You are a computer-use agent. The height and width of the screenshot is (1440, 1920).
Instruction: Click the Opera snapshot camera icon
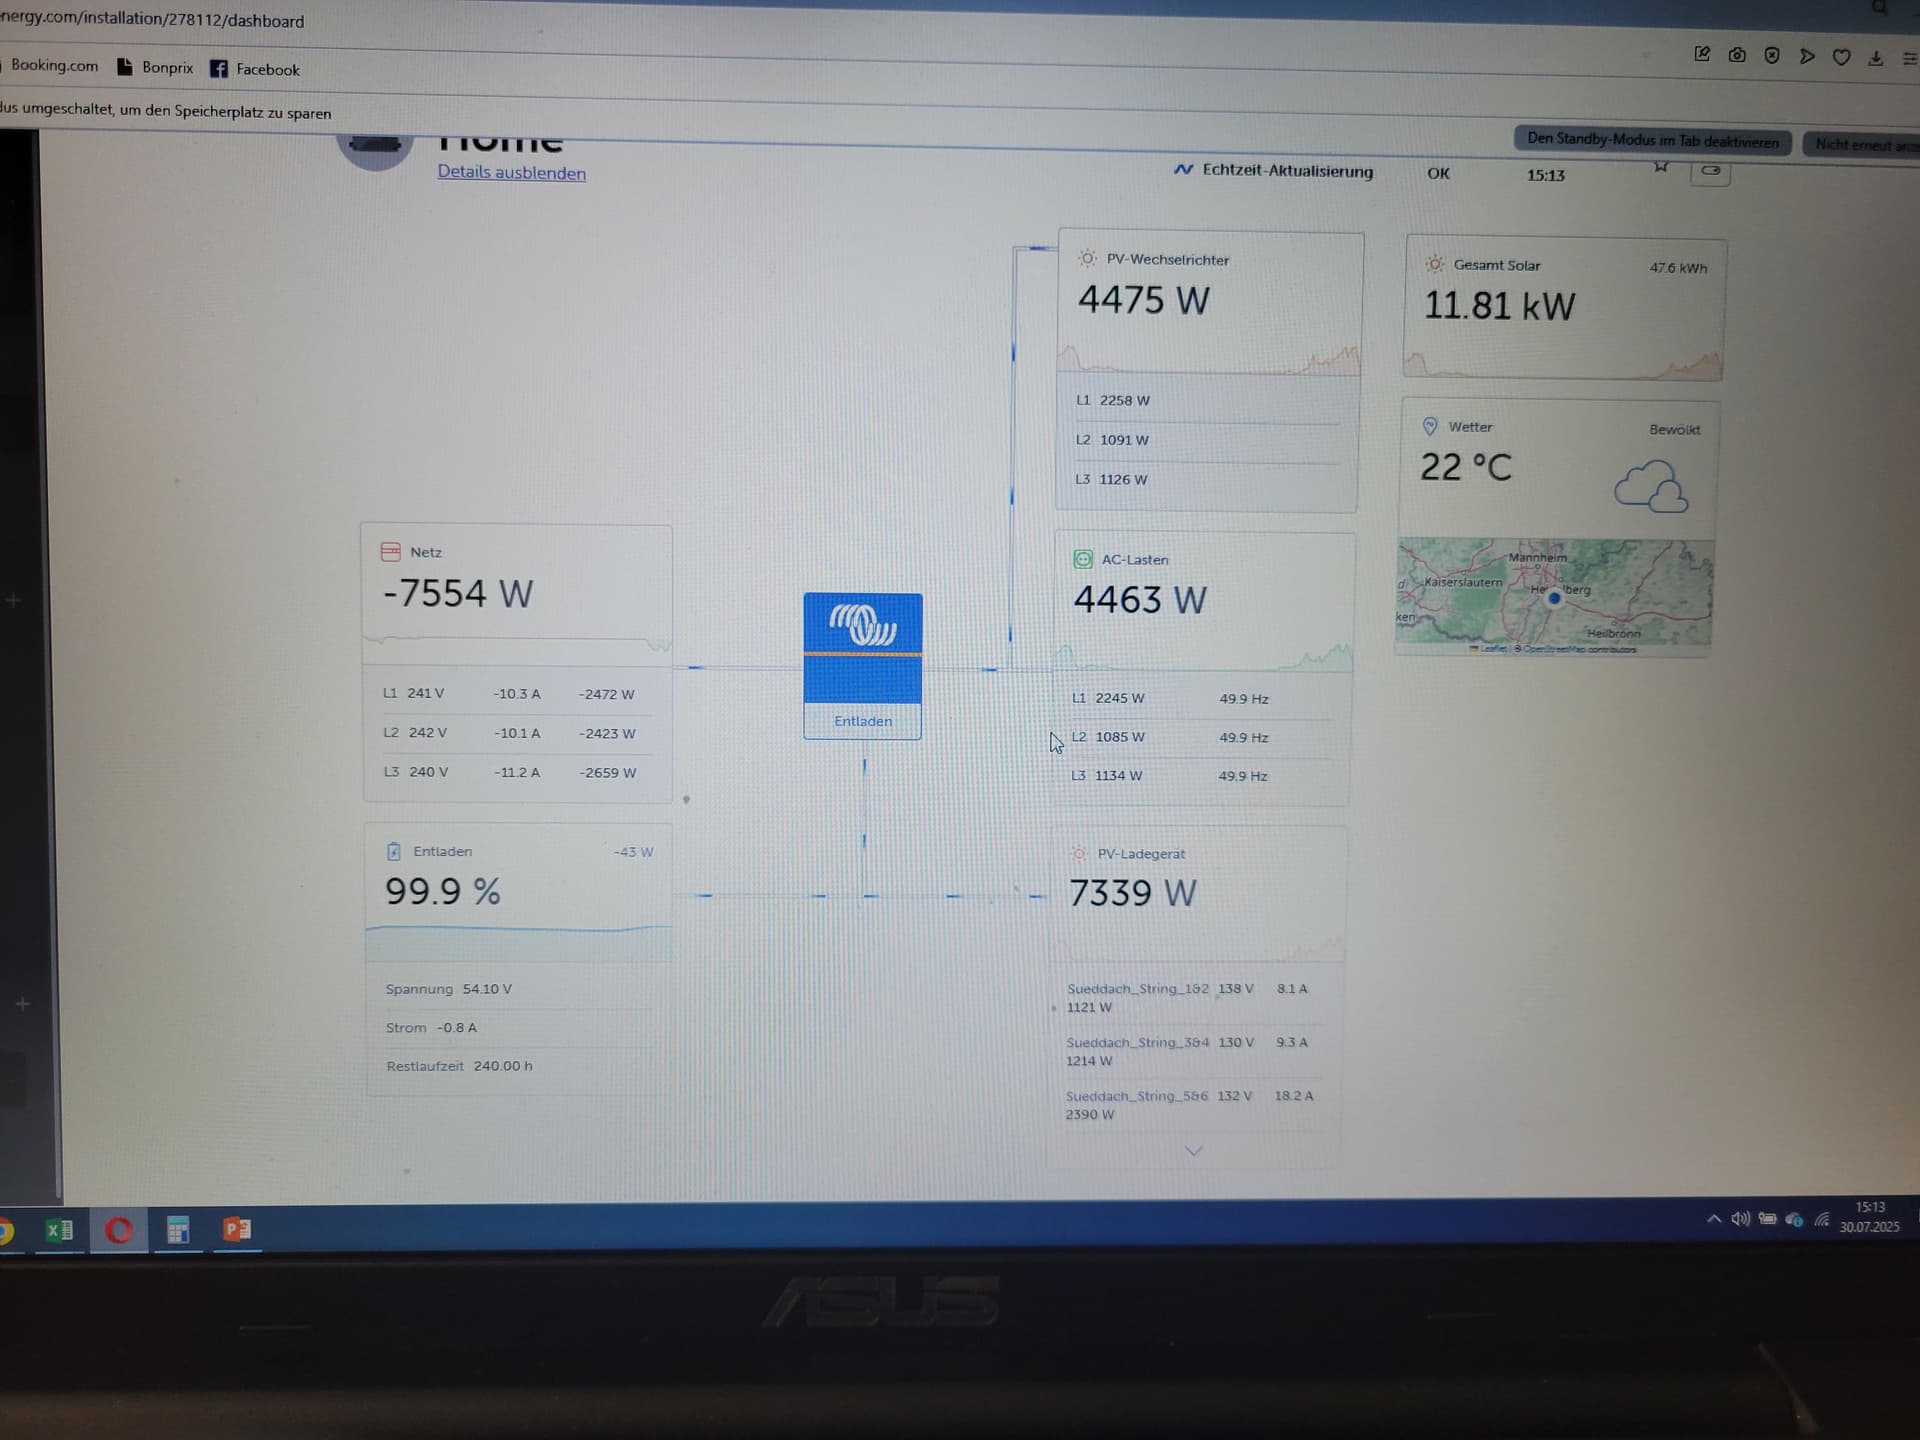1737,55
